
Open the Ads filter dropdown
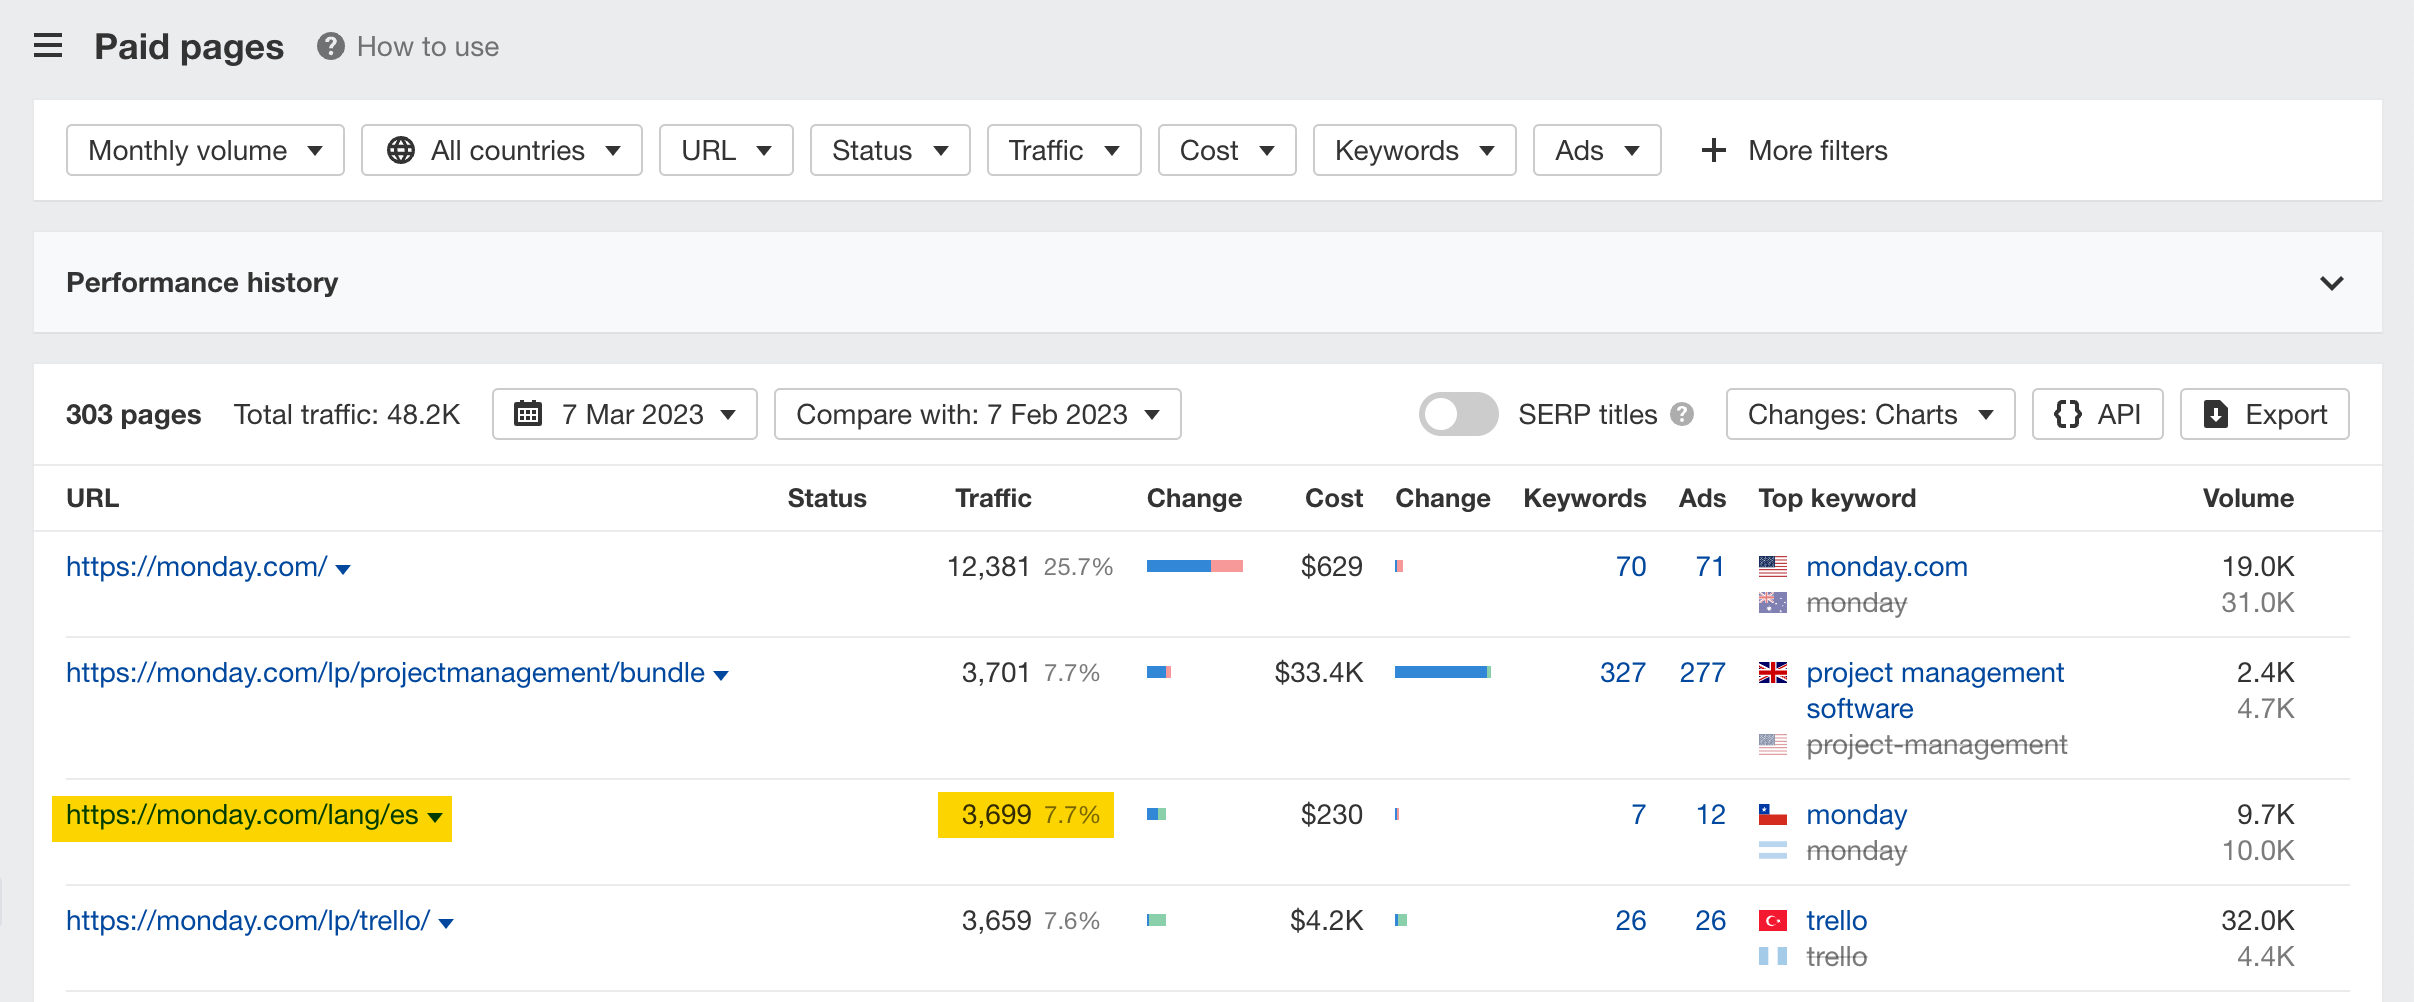pyautogui.click(x=1597, y=150)
